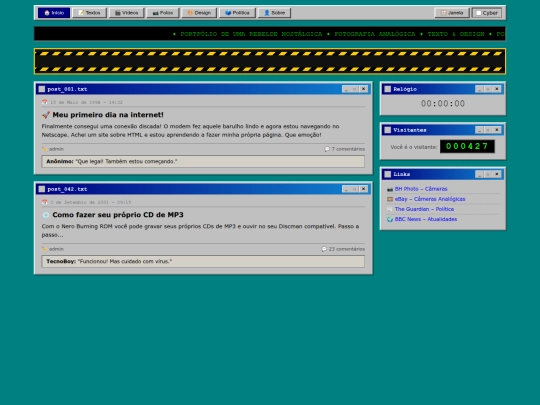Click the camera icon beside BH Photo
This screenshot has height=405, width=540.
click(x=390, y=189)
